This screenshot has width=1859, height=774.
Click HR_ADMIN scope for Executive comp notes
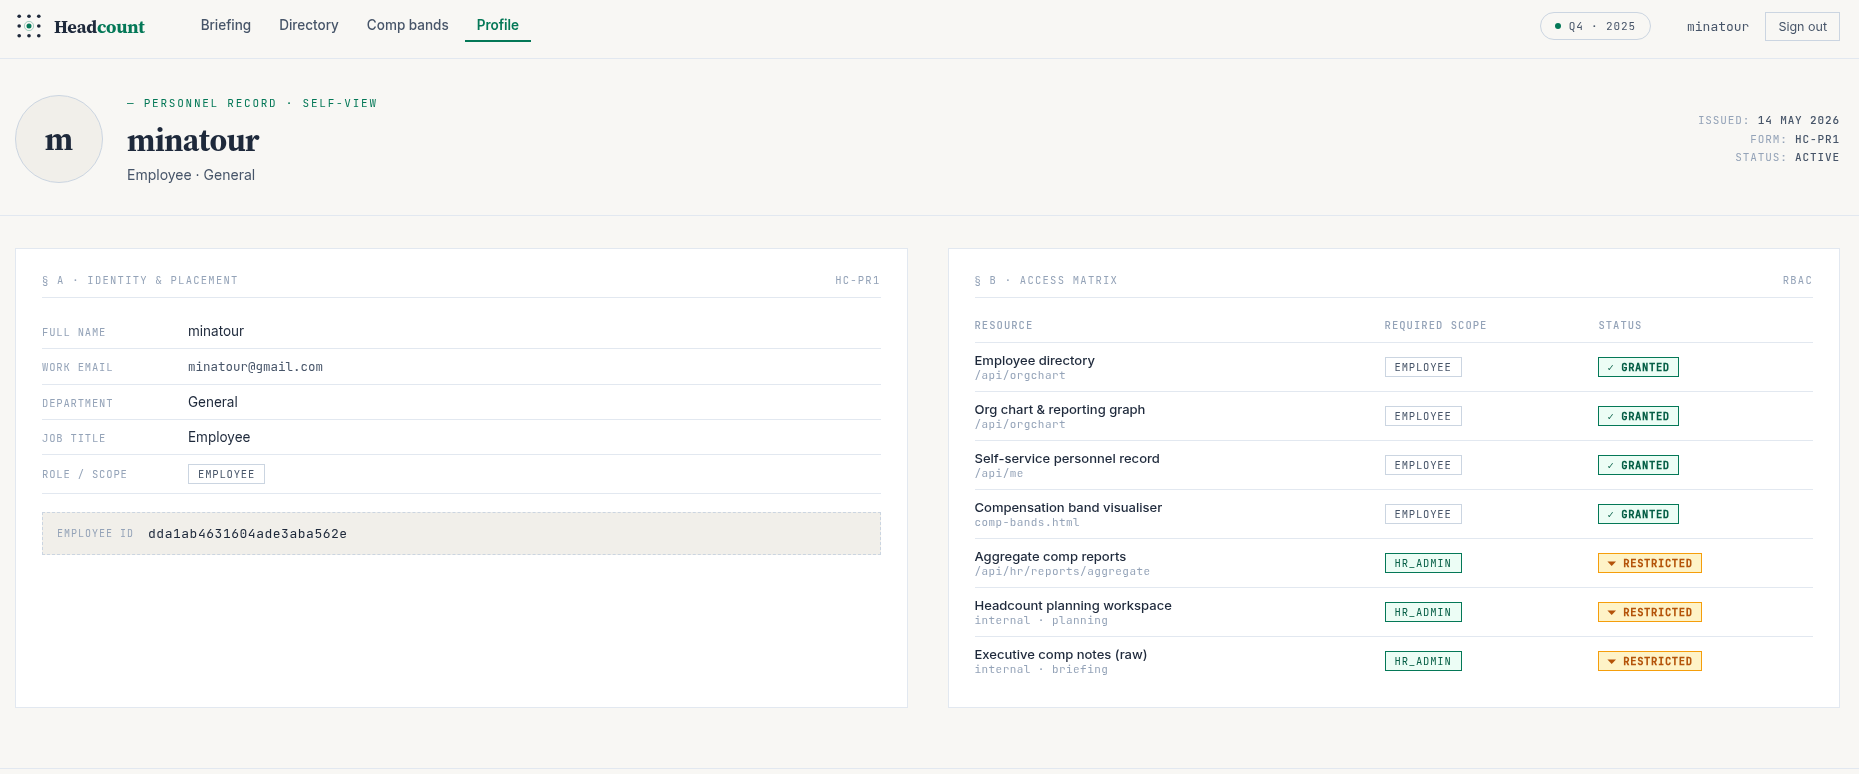1423,661
